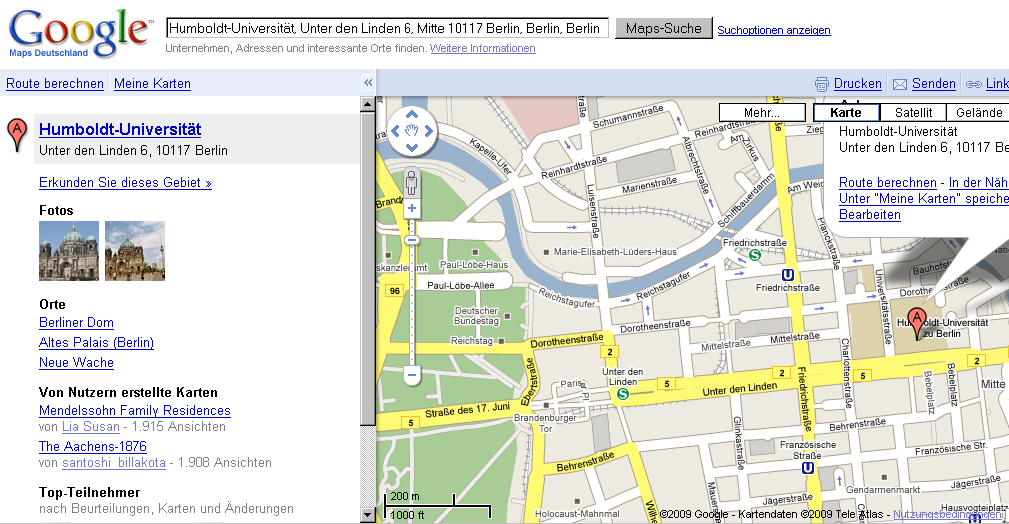This screenshot has width=1009, height=524.
Task: Click the Holocaust-Mahnmal map label
Action: pyautogui.click(x=577, y=514)
